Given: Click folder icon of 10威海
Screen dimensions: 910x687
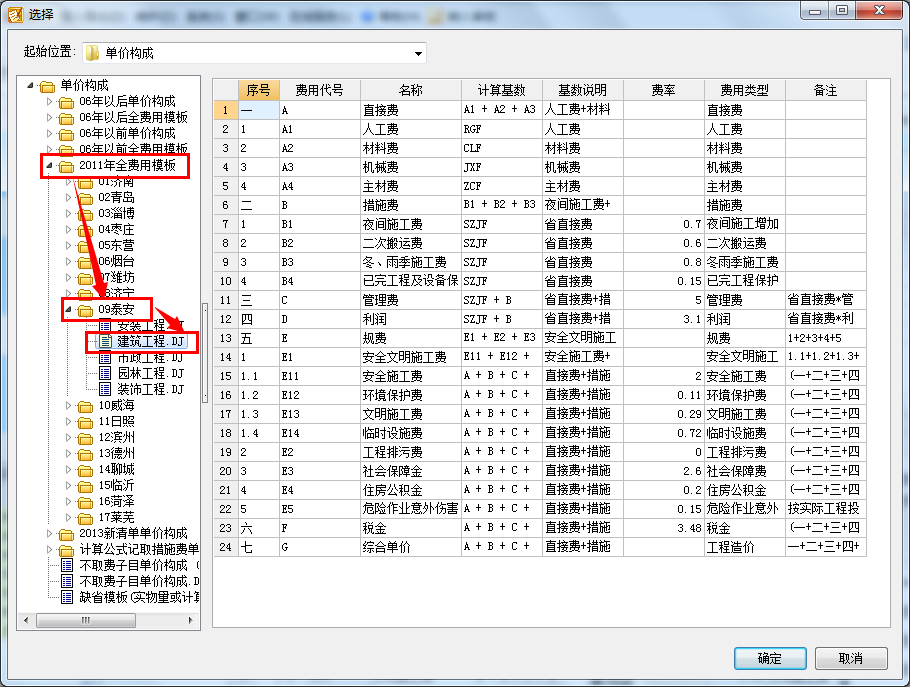Looking at the screenshot, I should pos(85,406).
